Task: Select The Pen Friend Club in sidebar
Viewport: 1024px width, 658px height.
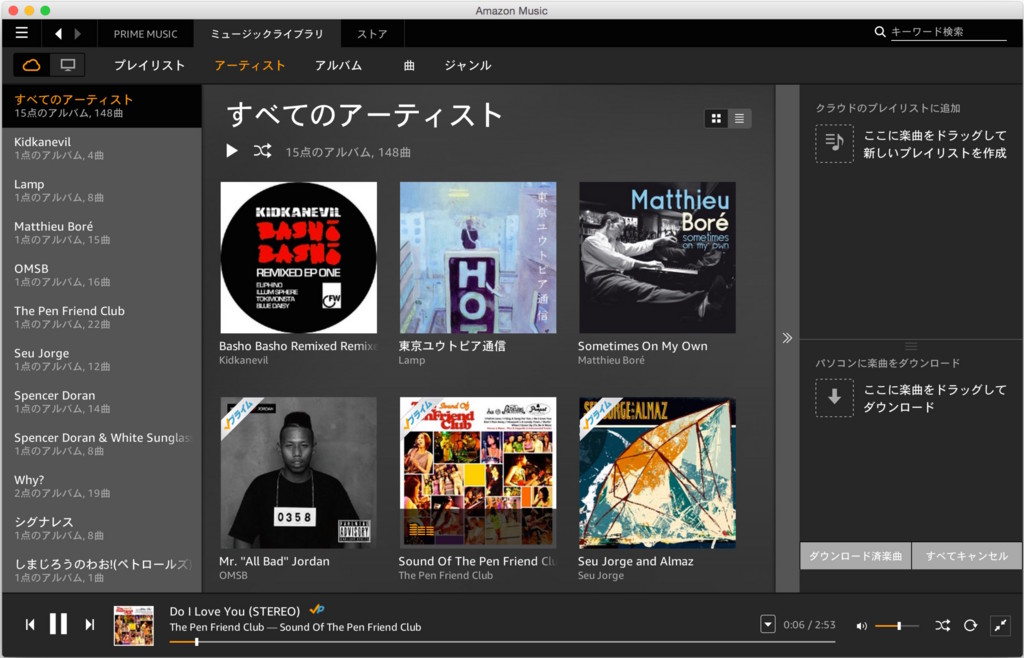Action: pyautogui.click(x=102, y=317)
